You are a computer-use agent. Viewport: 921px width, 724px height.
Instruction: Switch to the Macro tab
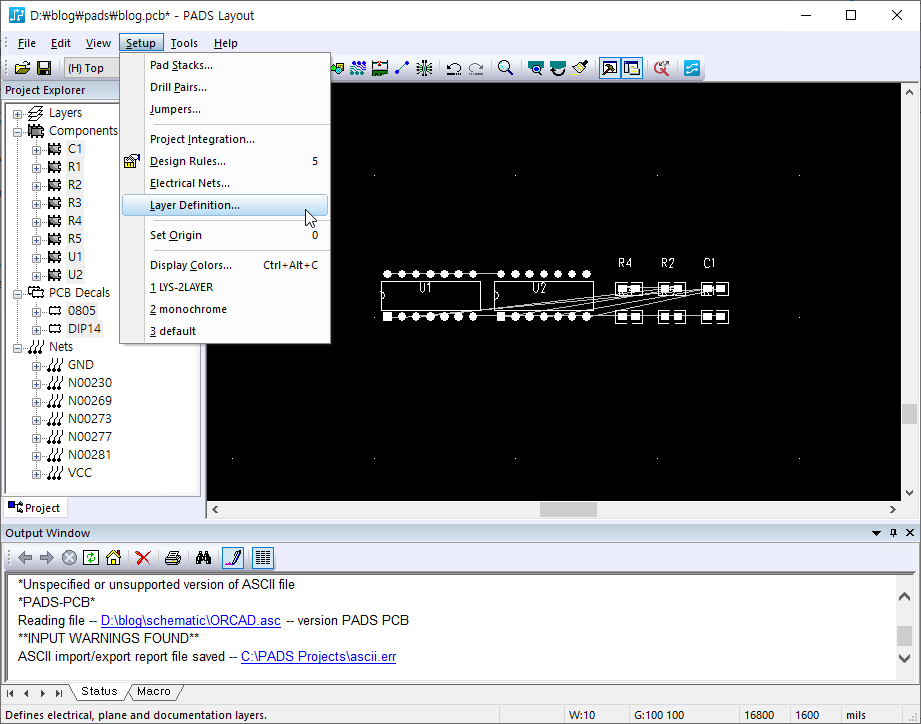coord(154,692)
